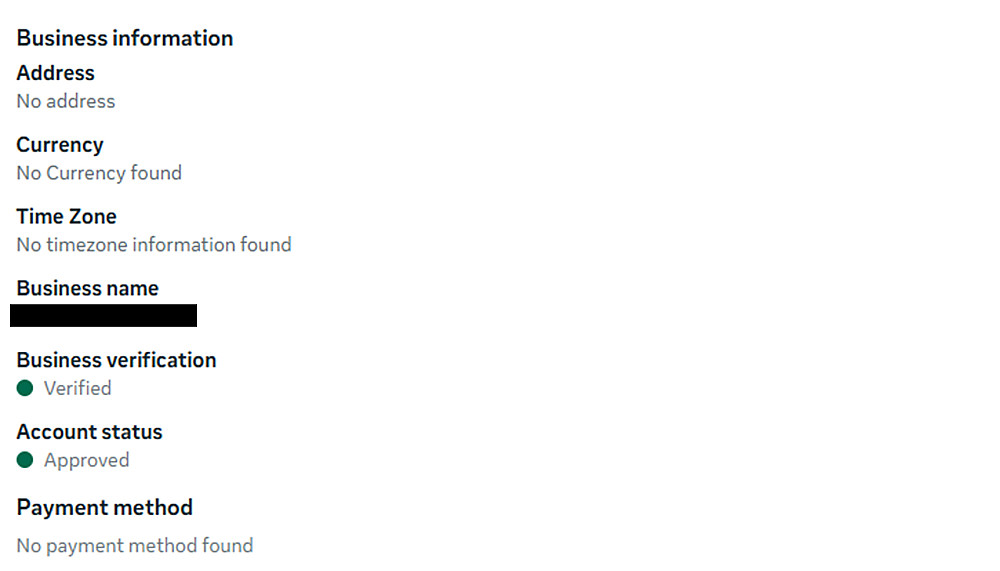Click the green Approved status dot
Screen dimensions: 1000x571
pos(25,460)
